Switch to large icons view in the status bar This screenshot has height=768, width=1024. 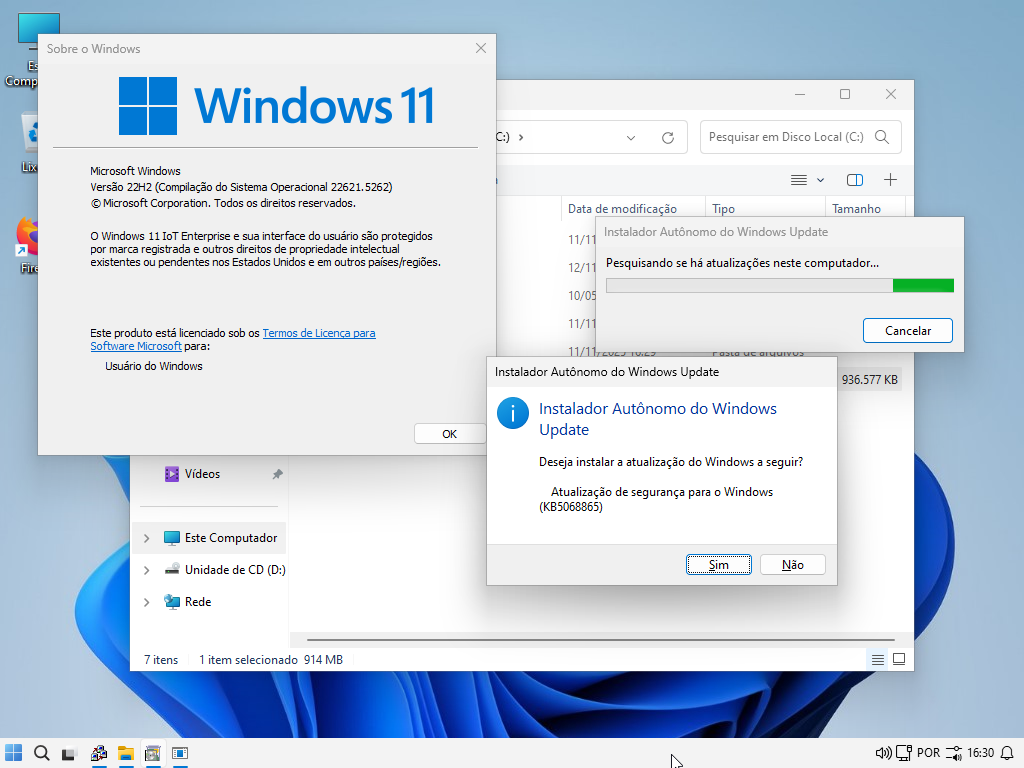click(899, 660)
